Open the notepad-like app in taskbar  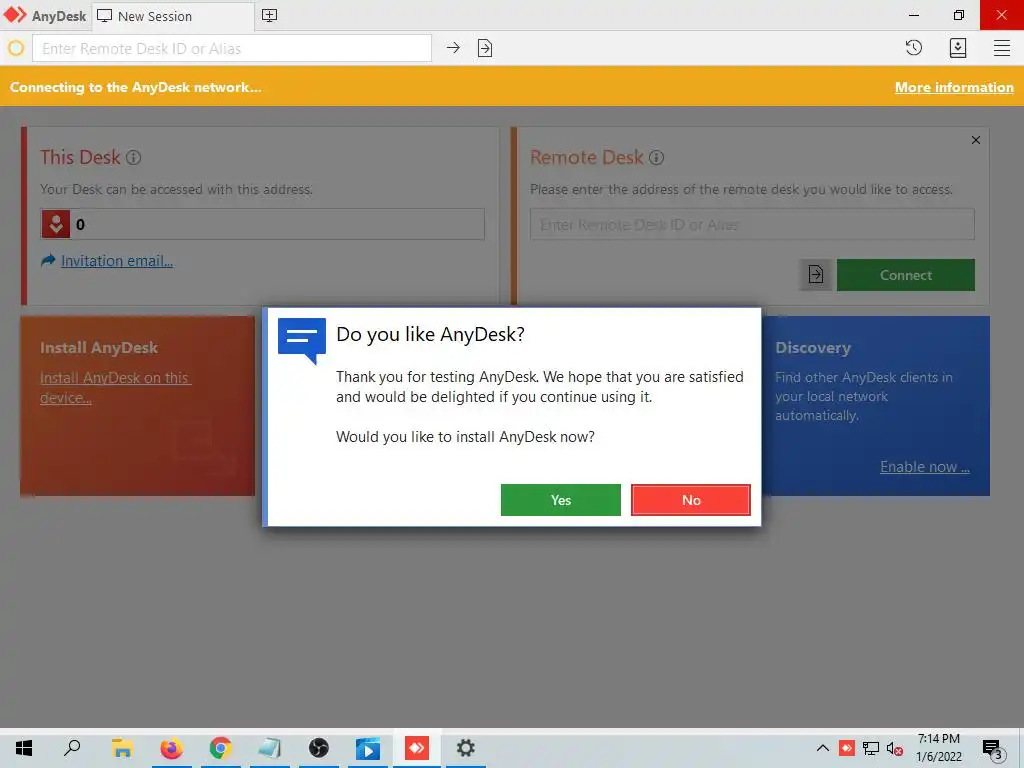point(269,748)
